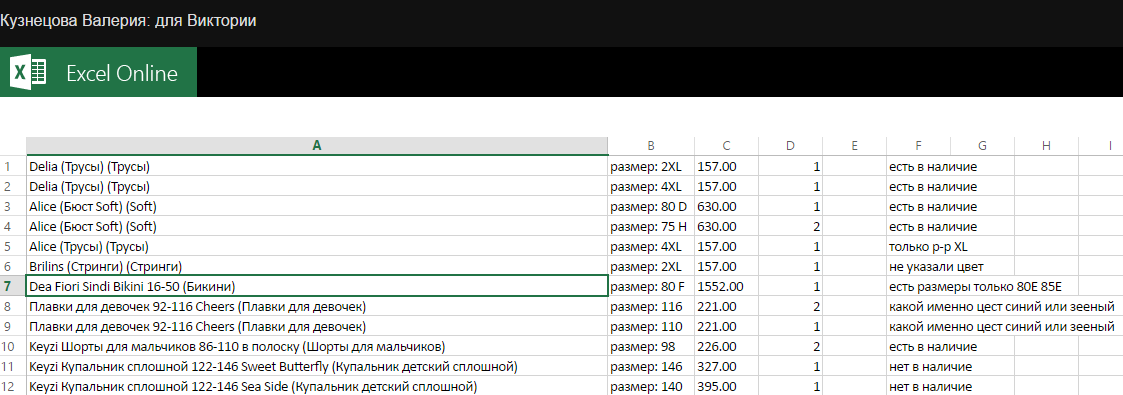The height and width of the screenshot is (395, 1123).
Task: Select cell 'размер: 80 F'
Action: [651, 287]
